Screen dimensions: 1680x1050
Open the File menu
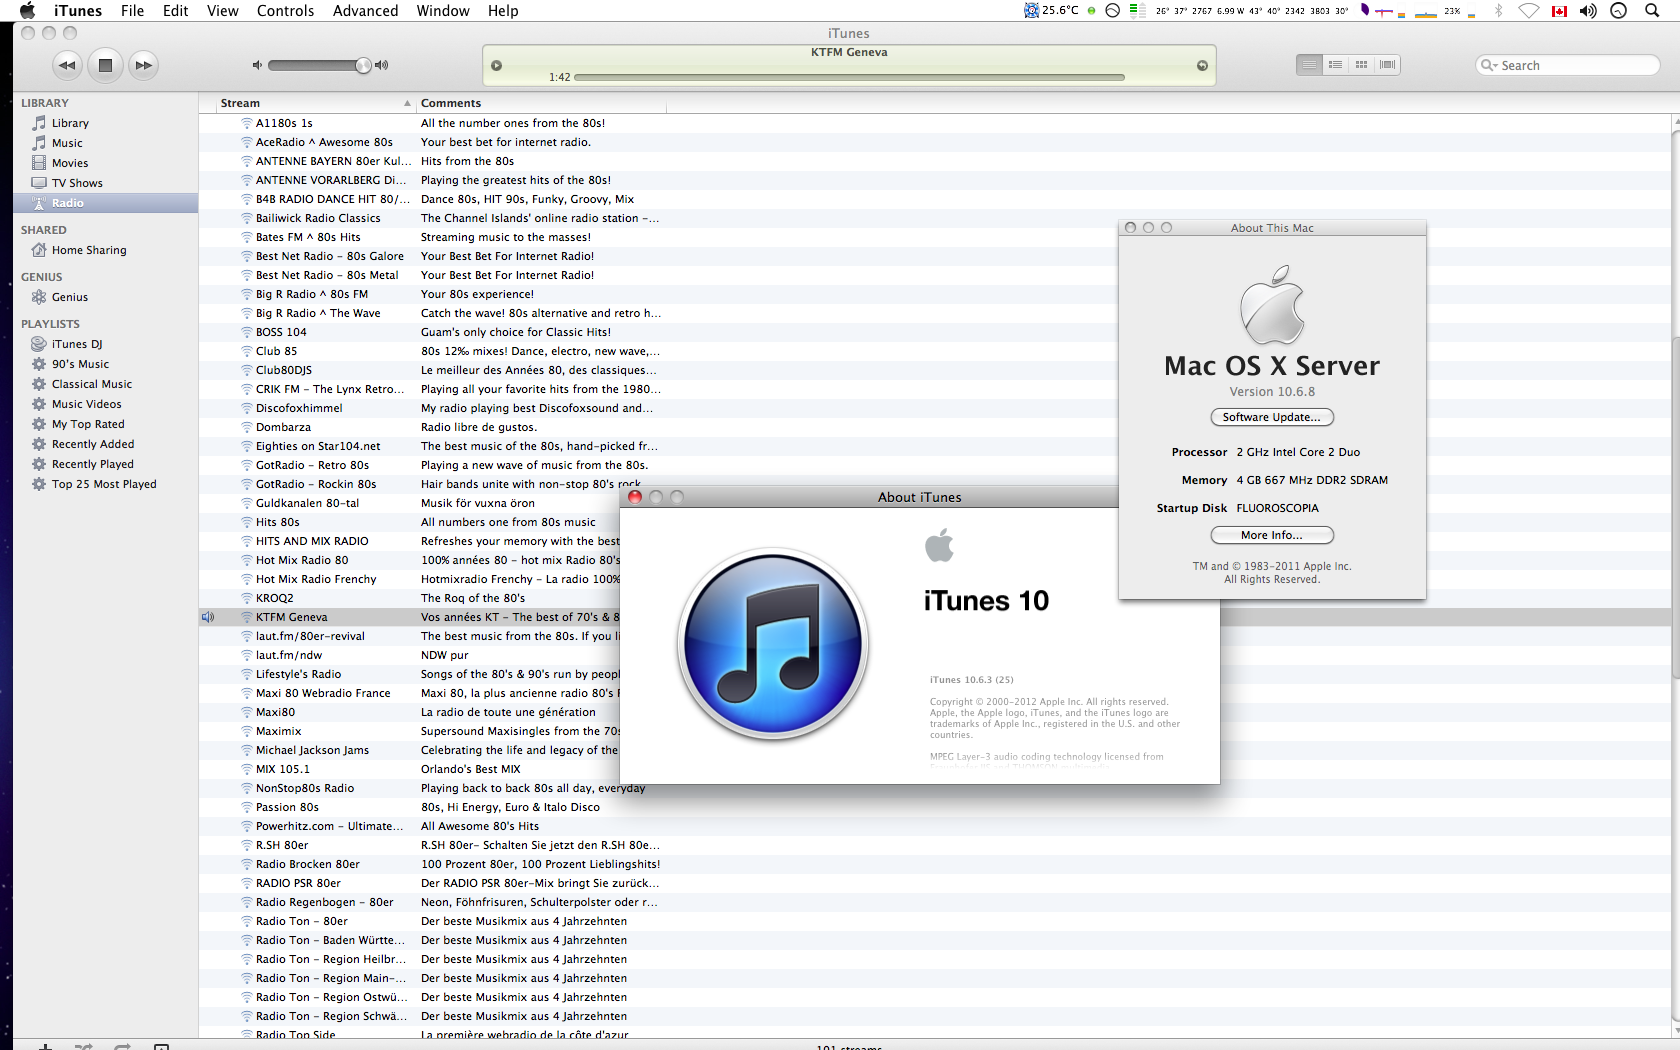[132, 11]
